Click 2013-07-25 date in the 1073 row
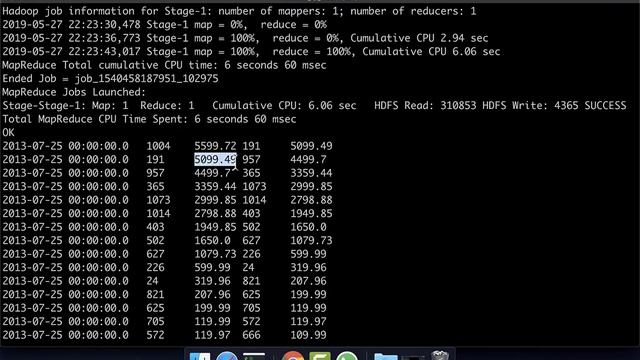Image resolution: width=640 pixels, height=360 pixels. click(32, 200)
